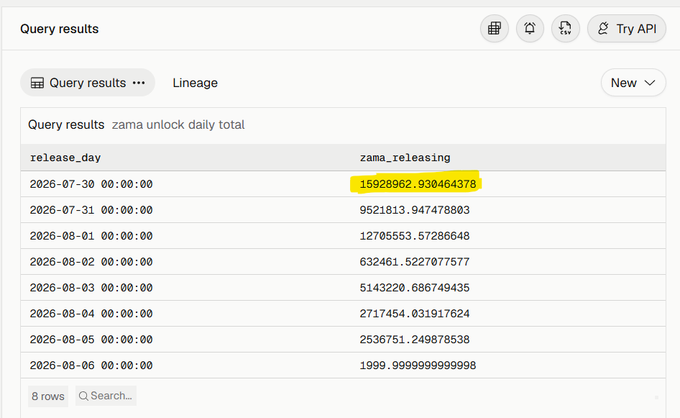Image resolution: width=680 pixels, height=418 pixels.
Task: Click the Query results panel heading at top
Action: [59, 29]
